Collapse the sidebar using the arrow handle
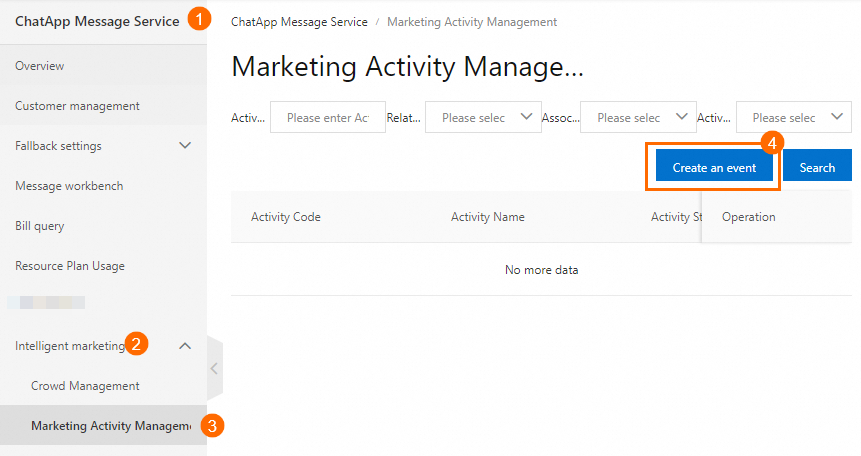 213,368
